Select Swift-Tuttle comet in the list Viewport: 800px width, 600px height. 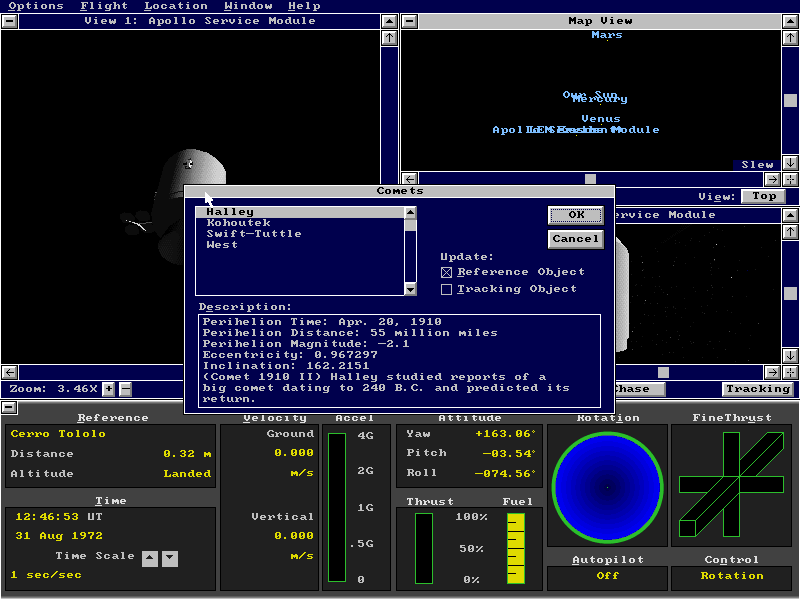coord(301,234)
